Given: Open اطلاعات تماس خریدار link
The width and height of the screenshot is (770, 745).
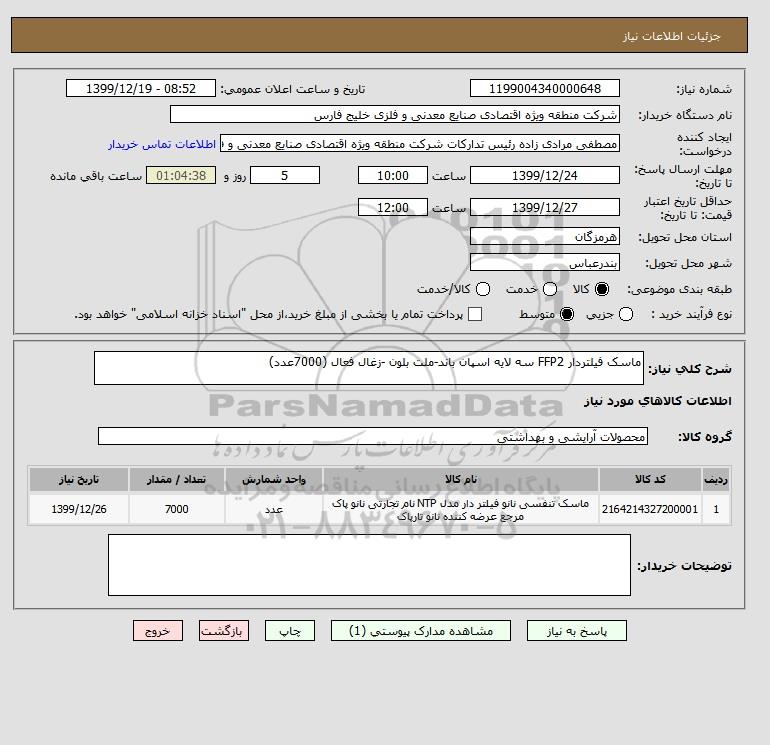Looking at the screenshot, I should coord(162,144).
